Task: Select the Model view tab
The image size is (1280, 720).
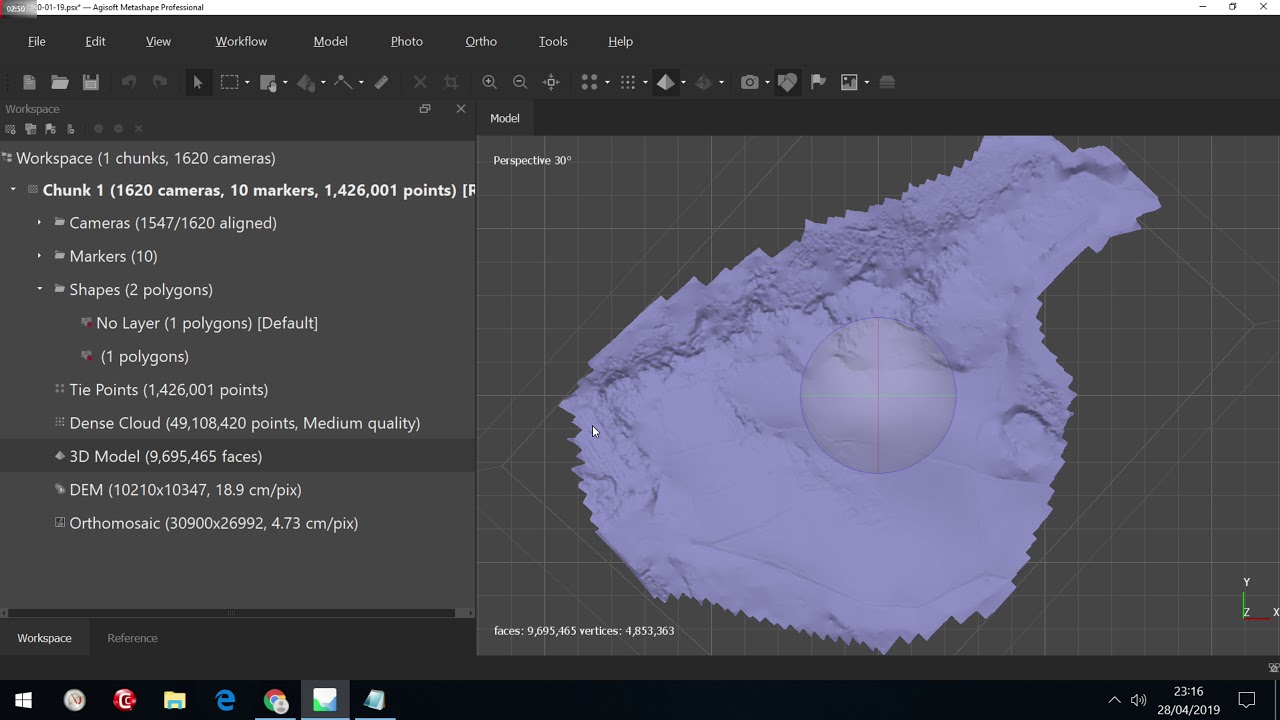Action: point(505,118)
